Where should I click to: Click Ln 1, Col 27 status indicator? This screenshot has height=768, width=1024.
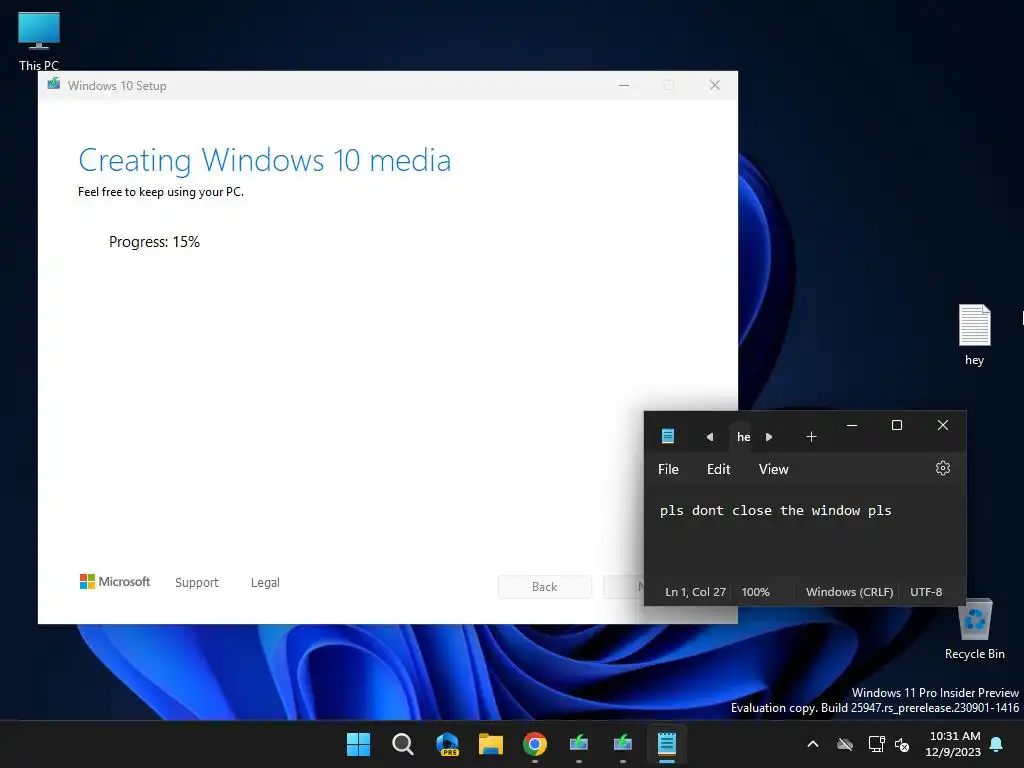coord(695,592)
